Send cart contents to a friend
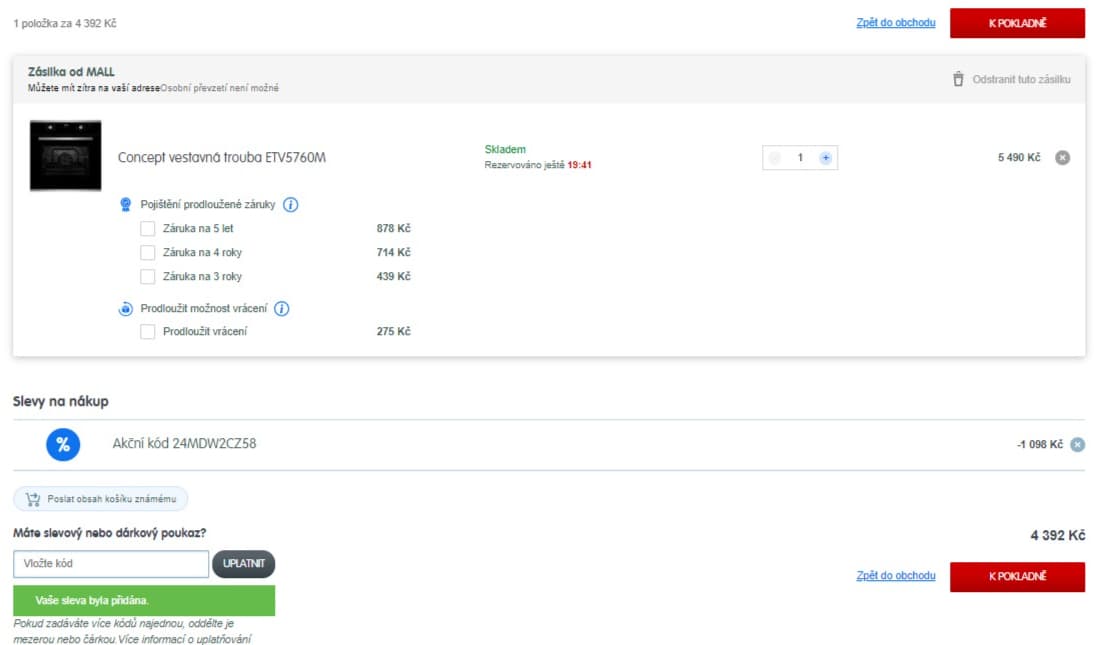Image resolution: width=1098 pixels, height=645 pixels. 100,499
